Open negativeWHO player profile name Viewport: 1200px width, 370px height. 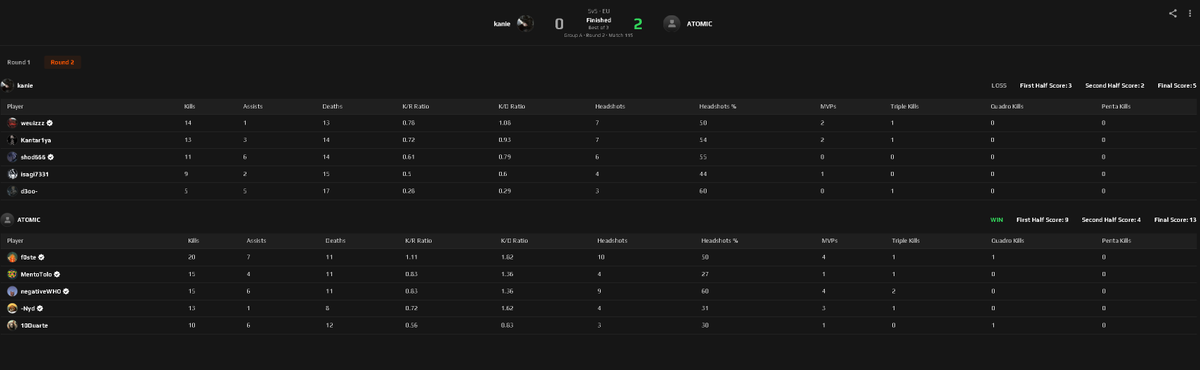pos(40,291)
